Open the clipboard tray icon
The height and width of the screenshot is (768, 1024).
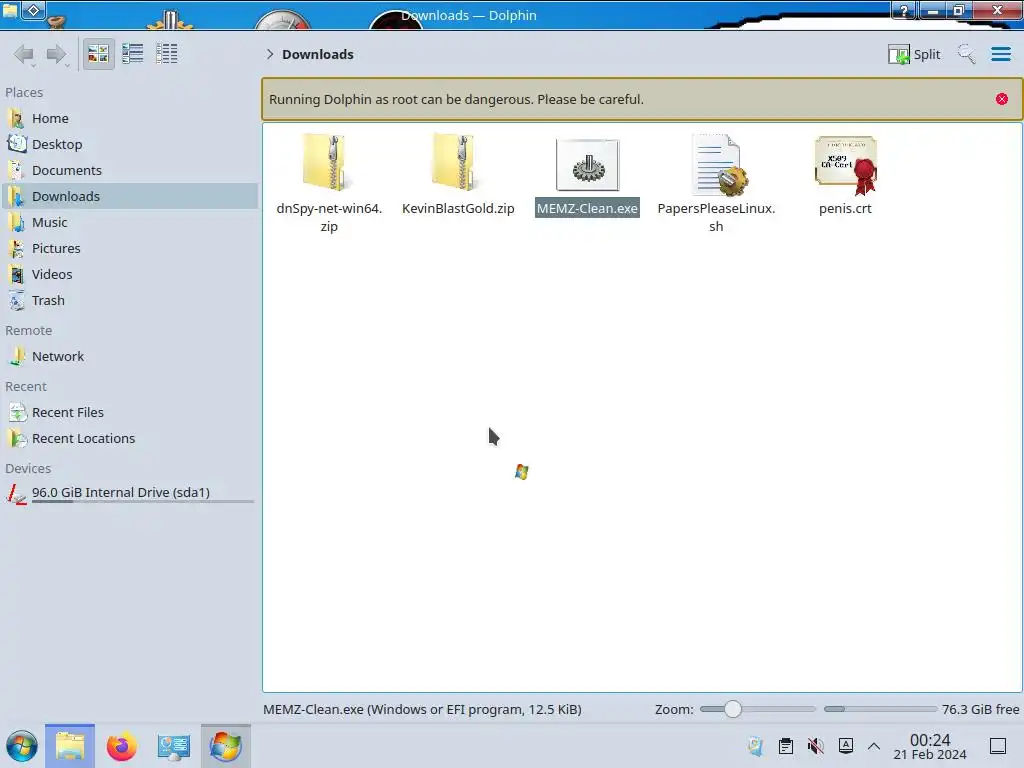tap(786, 746)
